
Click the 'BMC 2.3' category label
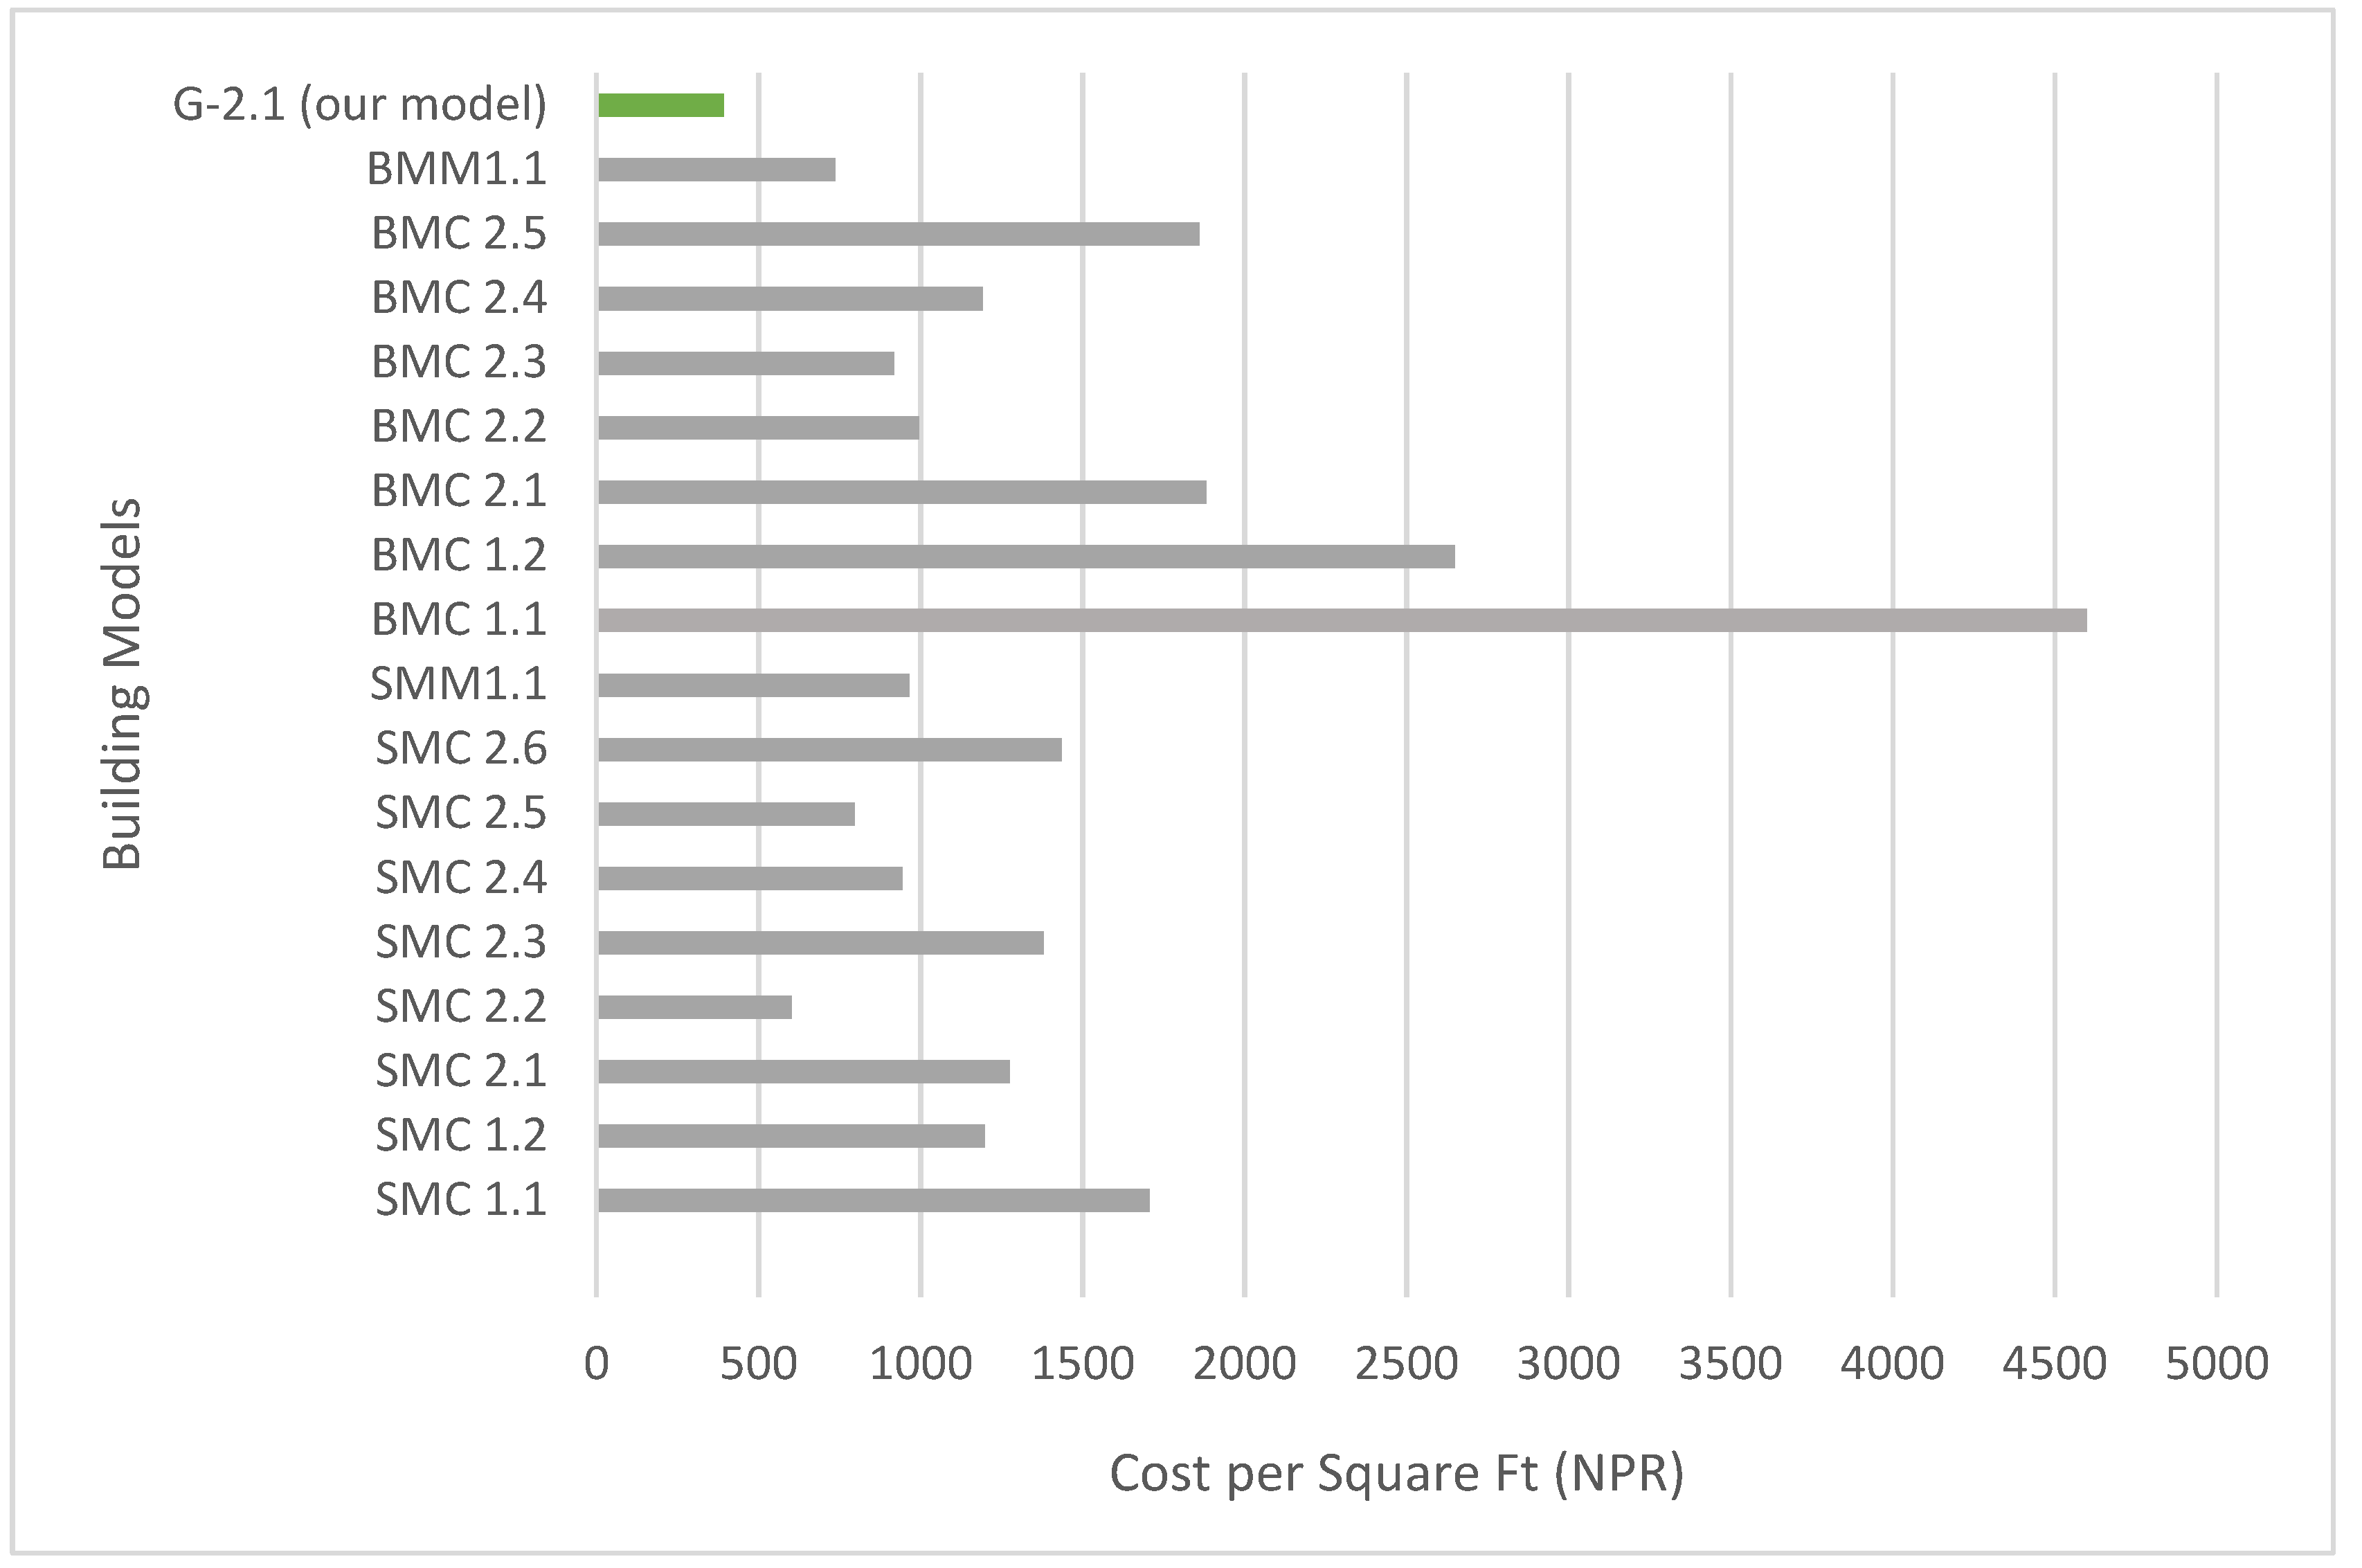pyautogui.click(x=459, y=362)
